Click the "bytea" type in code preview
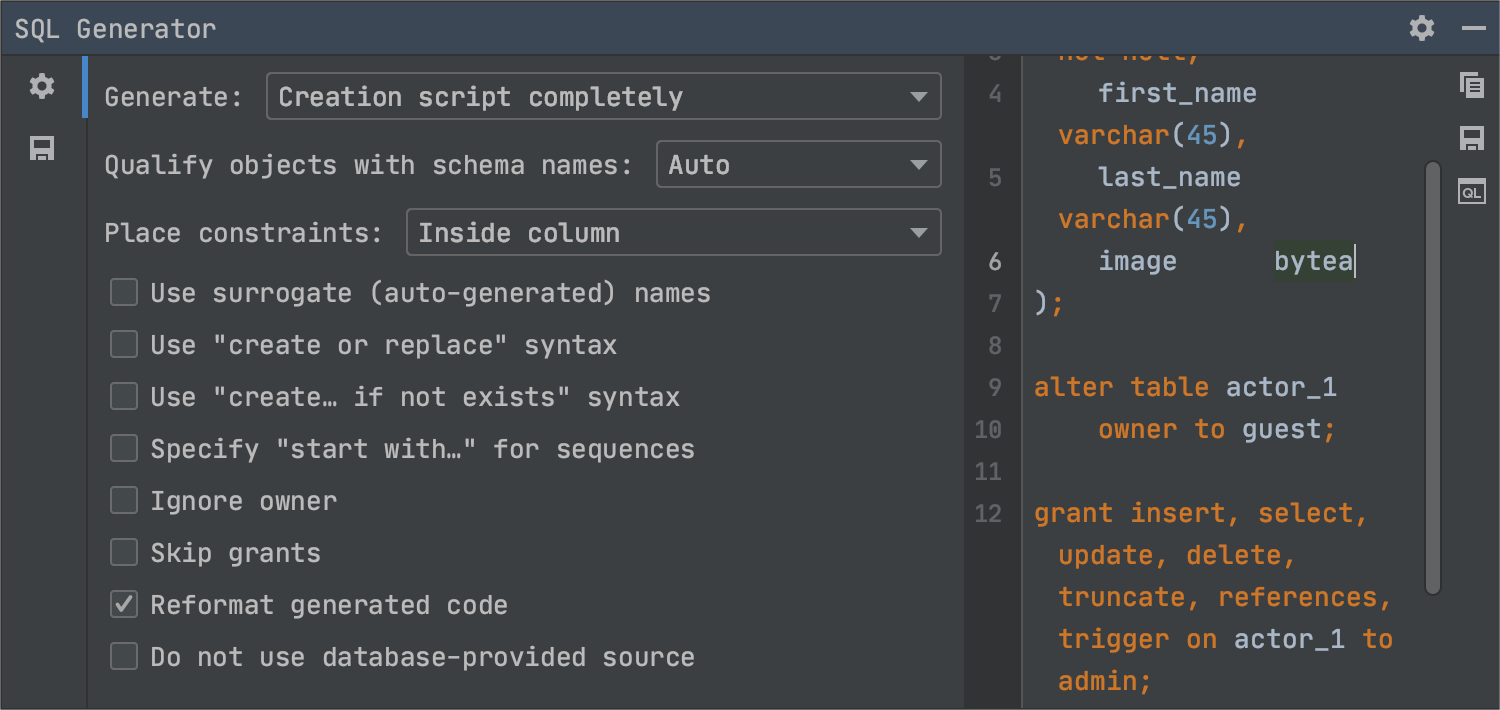The width and height of the screenshot is (1500, 710). [x=1313, y=262]
